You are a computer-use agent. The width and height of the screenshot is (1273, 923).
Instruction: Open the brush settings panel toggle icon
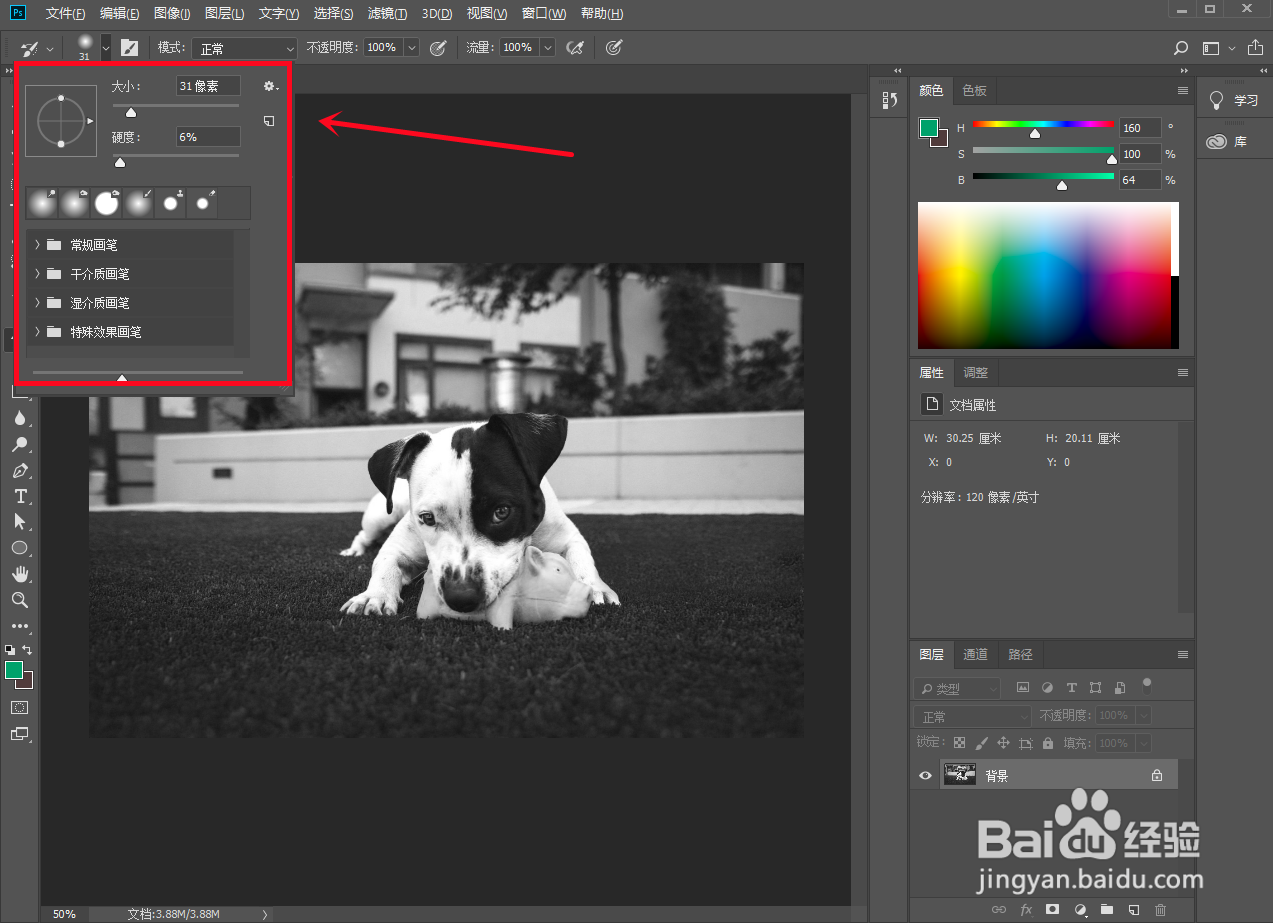click(x=129, y=47)
